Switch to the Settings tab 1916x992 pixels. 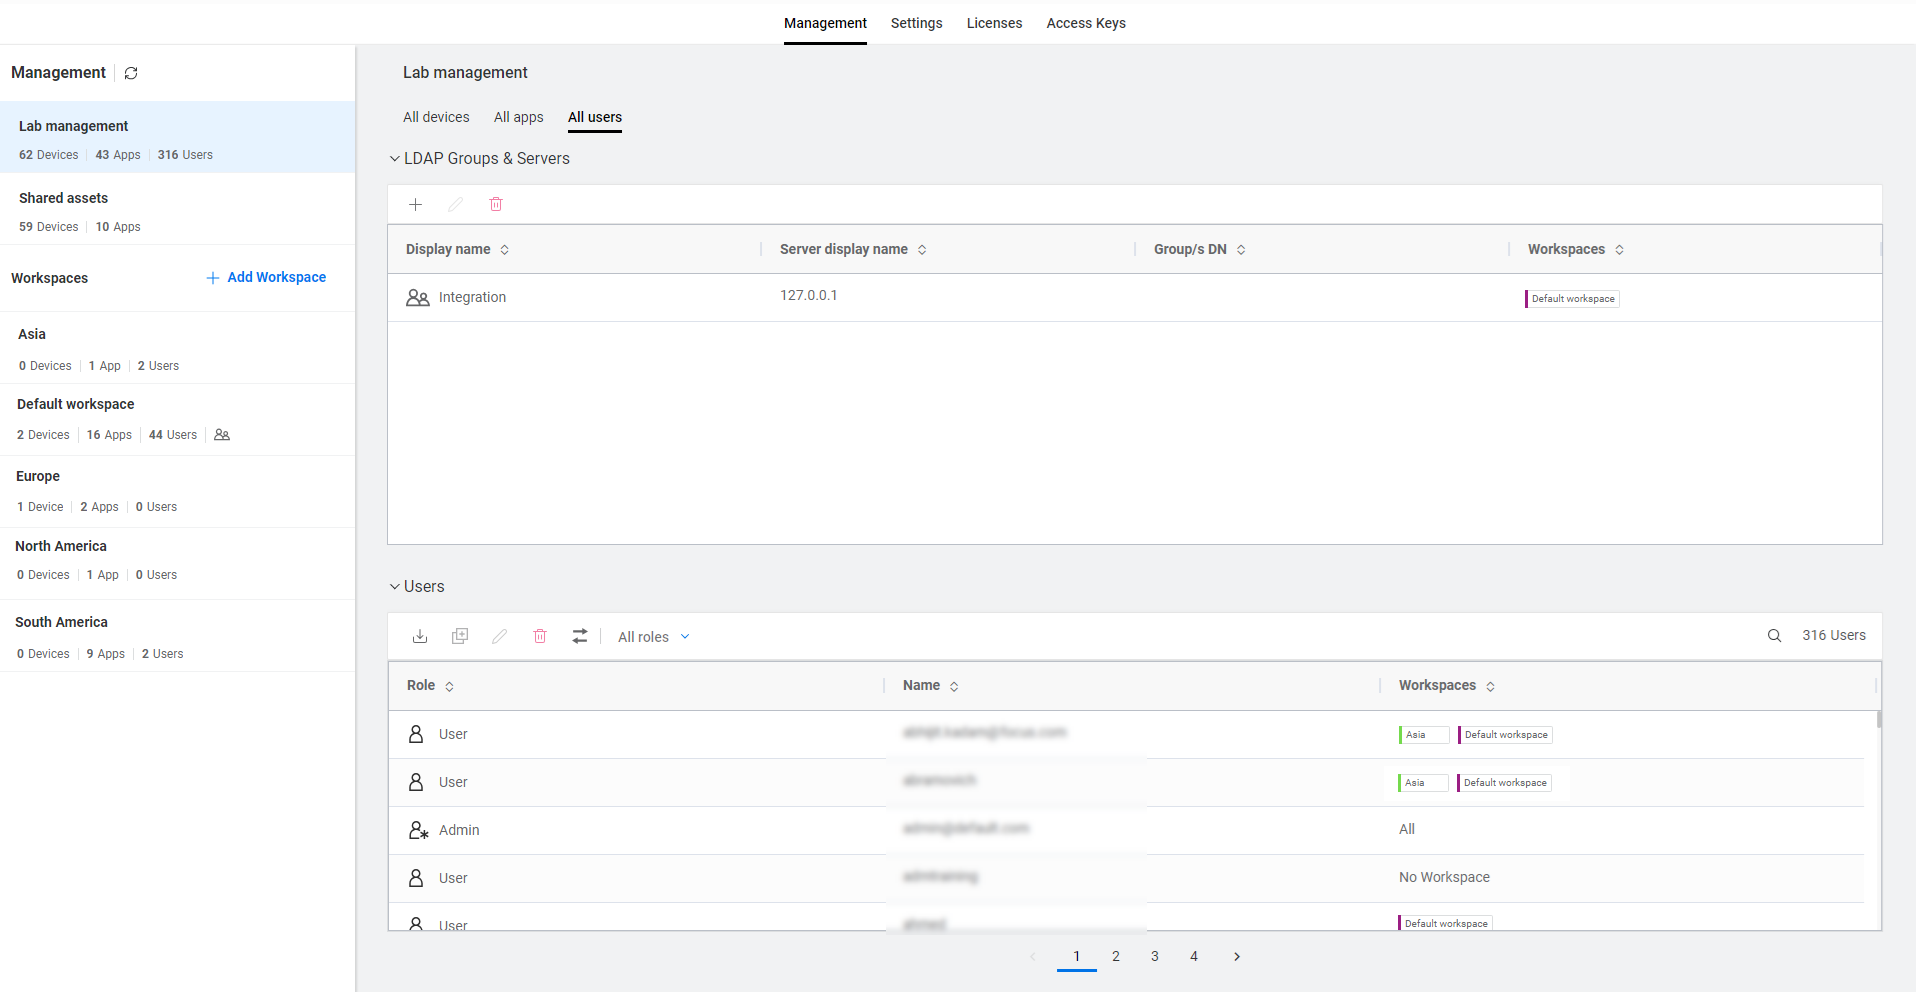click(916, 23)
